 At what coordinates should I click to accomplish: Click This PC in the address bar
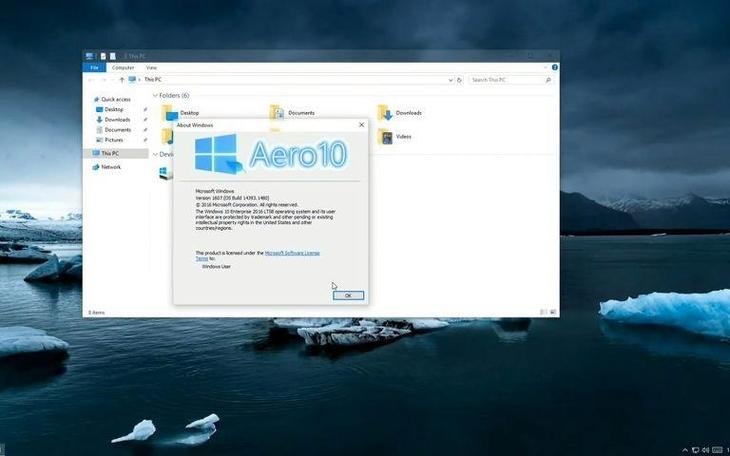[x=153, y=80]
